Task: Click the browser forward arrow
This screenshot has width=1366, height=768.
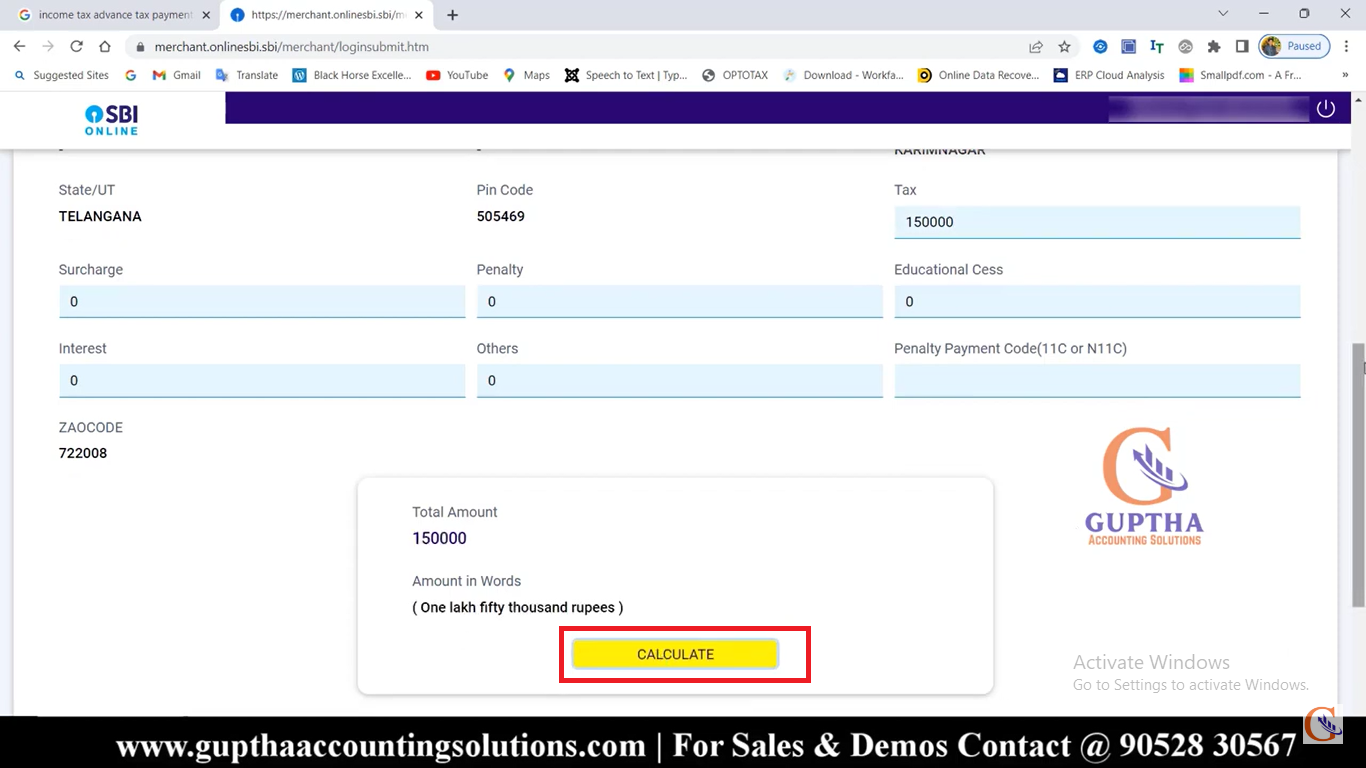Action: click(x=48, y=46)
